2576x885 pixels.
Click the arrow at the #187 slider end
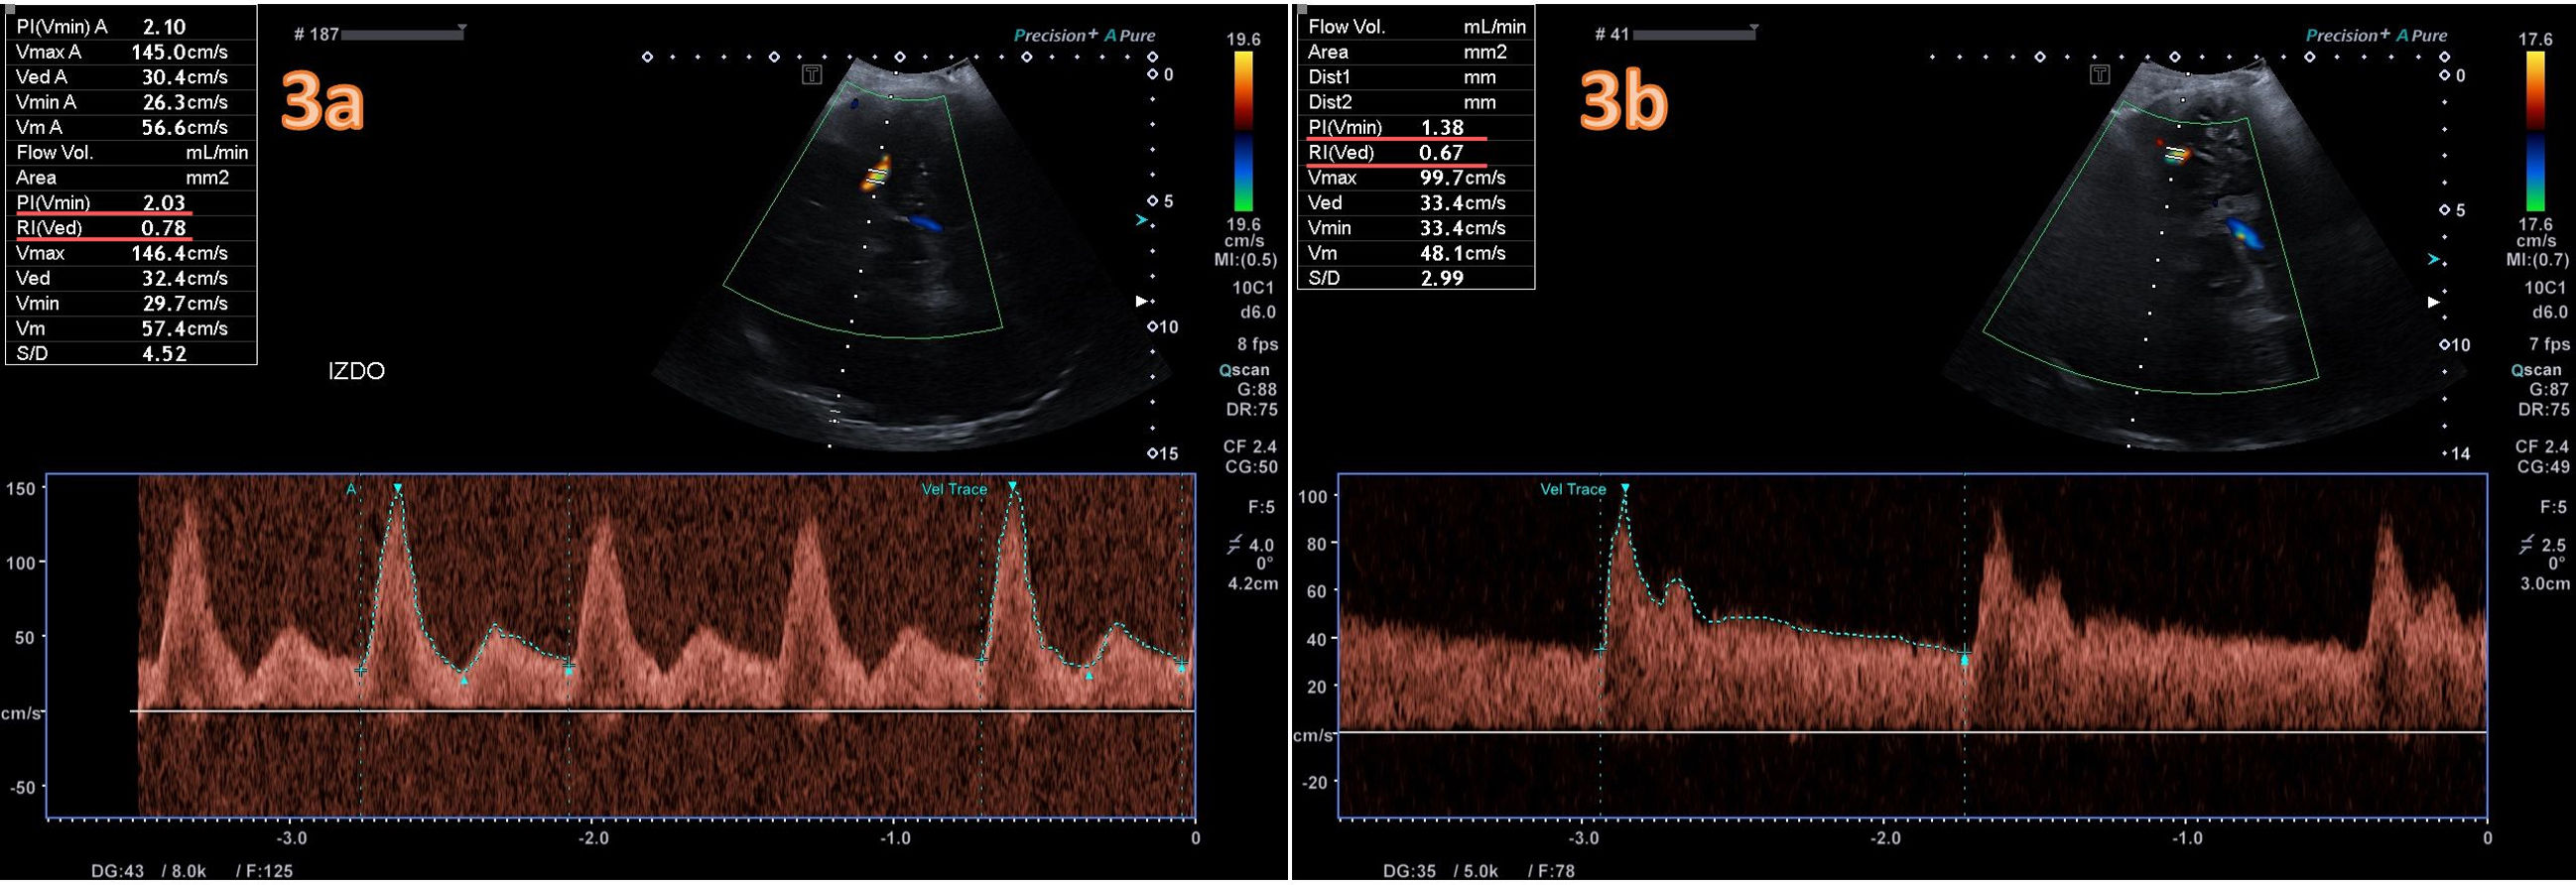point(462,28)
